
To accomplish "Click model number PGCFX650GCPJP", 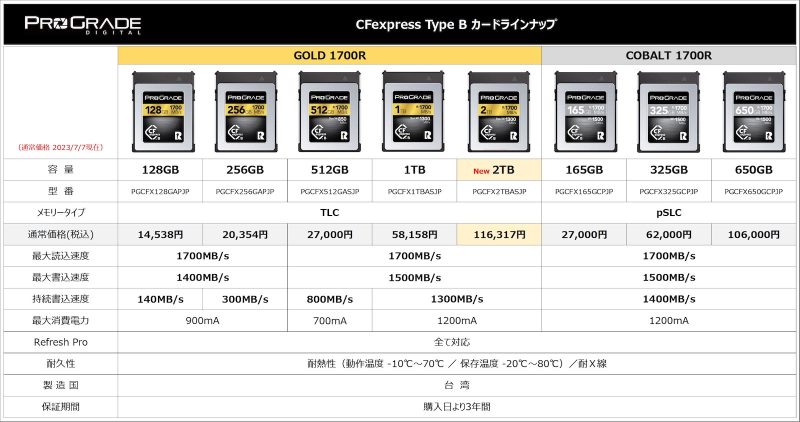I will pos(754,192).
